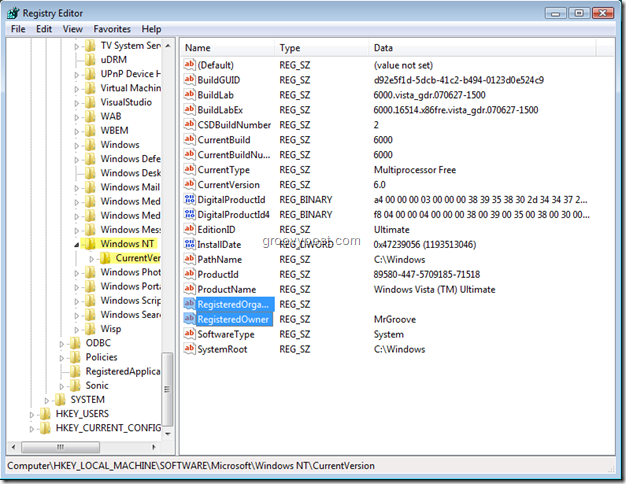Click the tree scroll right arrow

154,447
